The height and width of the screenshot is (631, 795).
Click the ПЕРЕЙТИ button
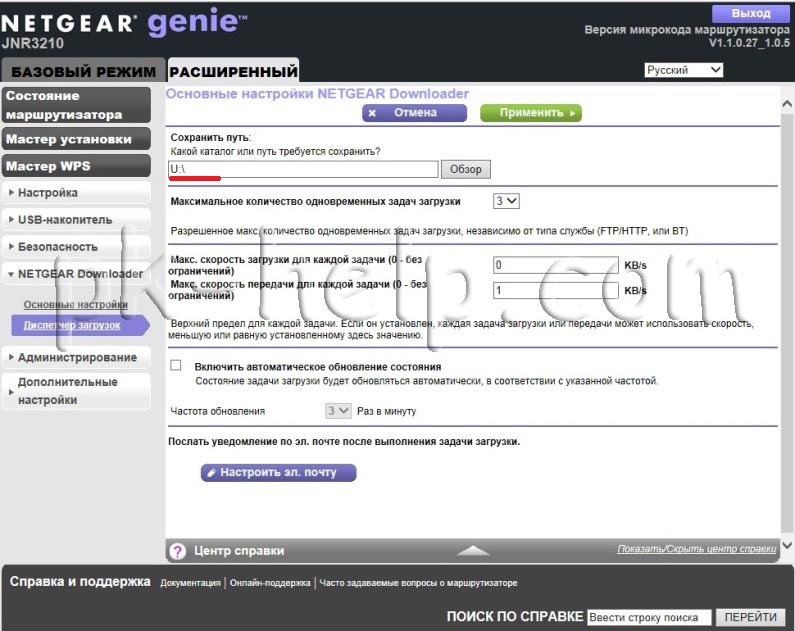[750, 617]
